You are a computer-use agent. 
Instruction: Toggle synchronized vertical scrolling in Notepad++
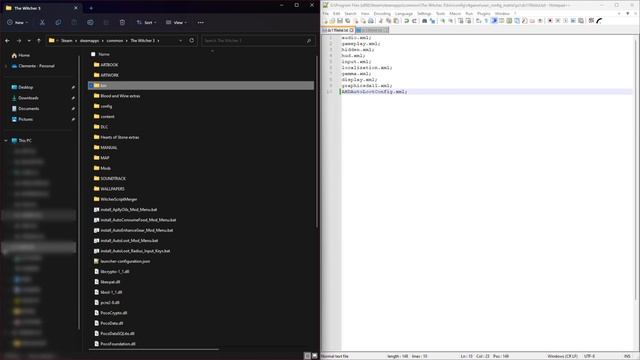461,21
